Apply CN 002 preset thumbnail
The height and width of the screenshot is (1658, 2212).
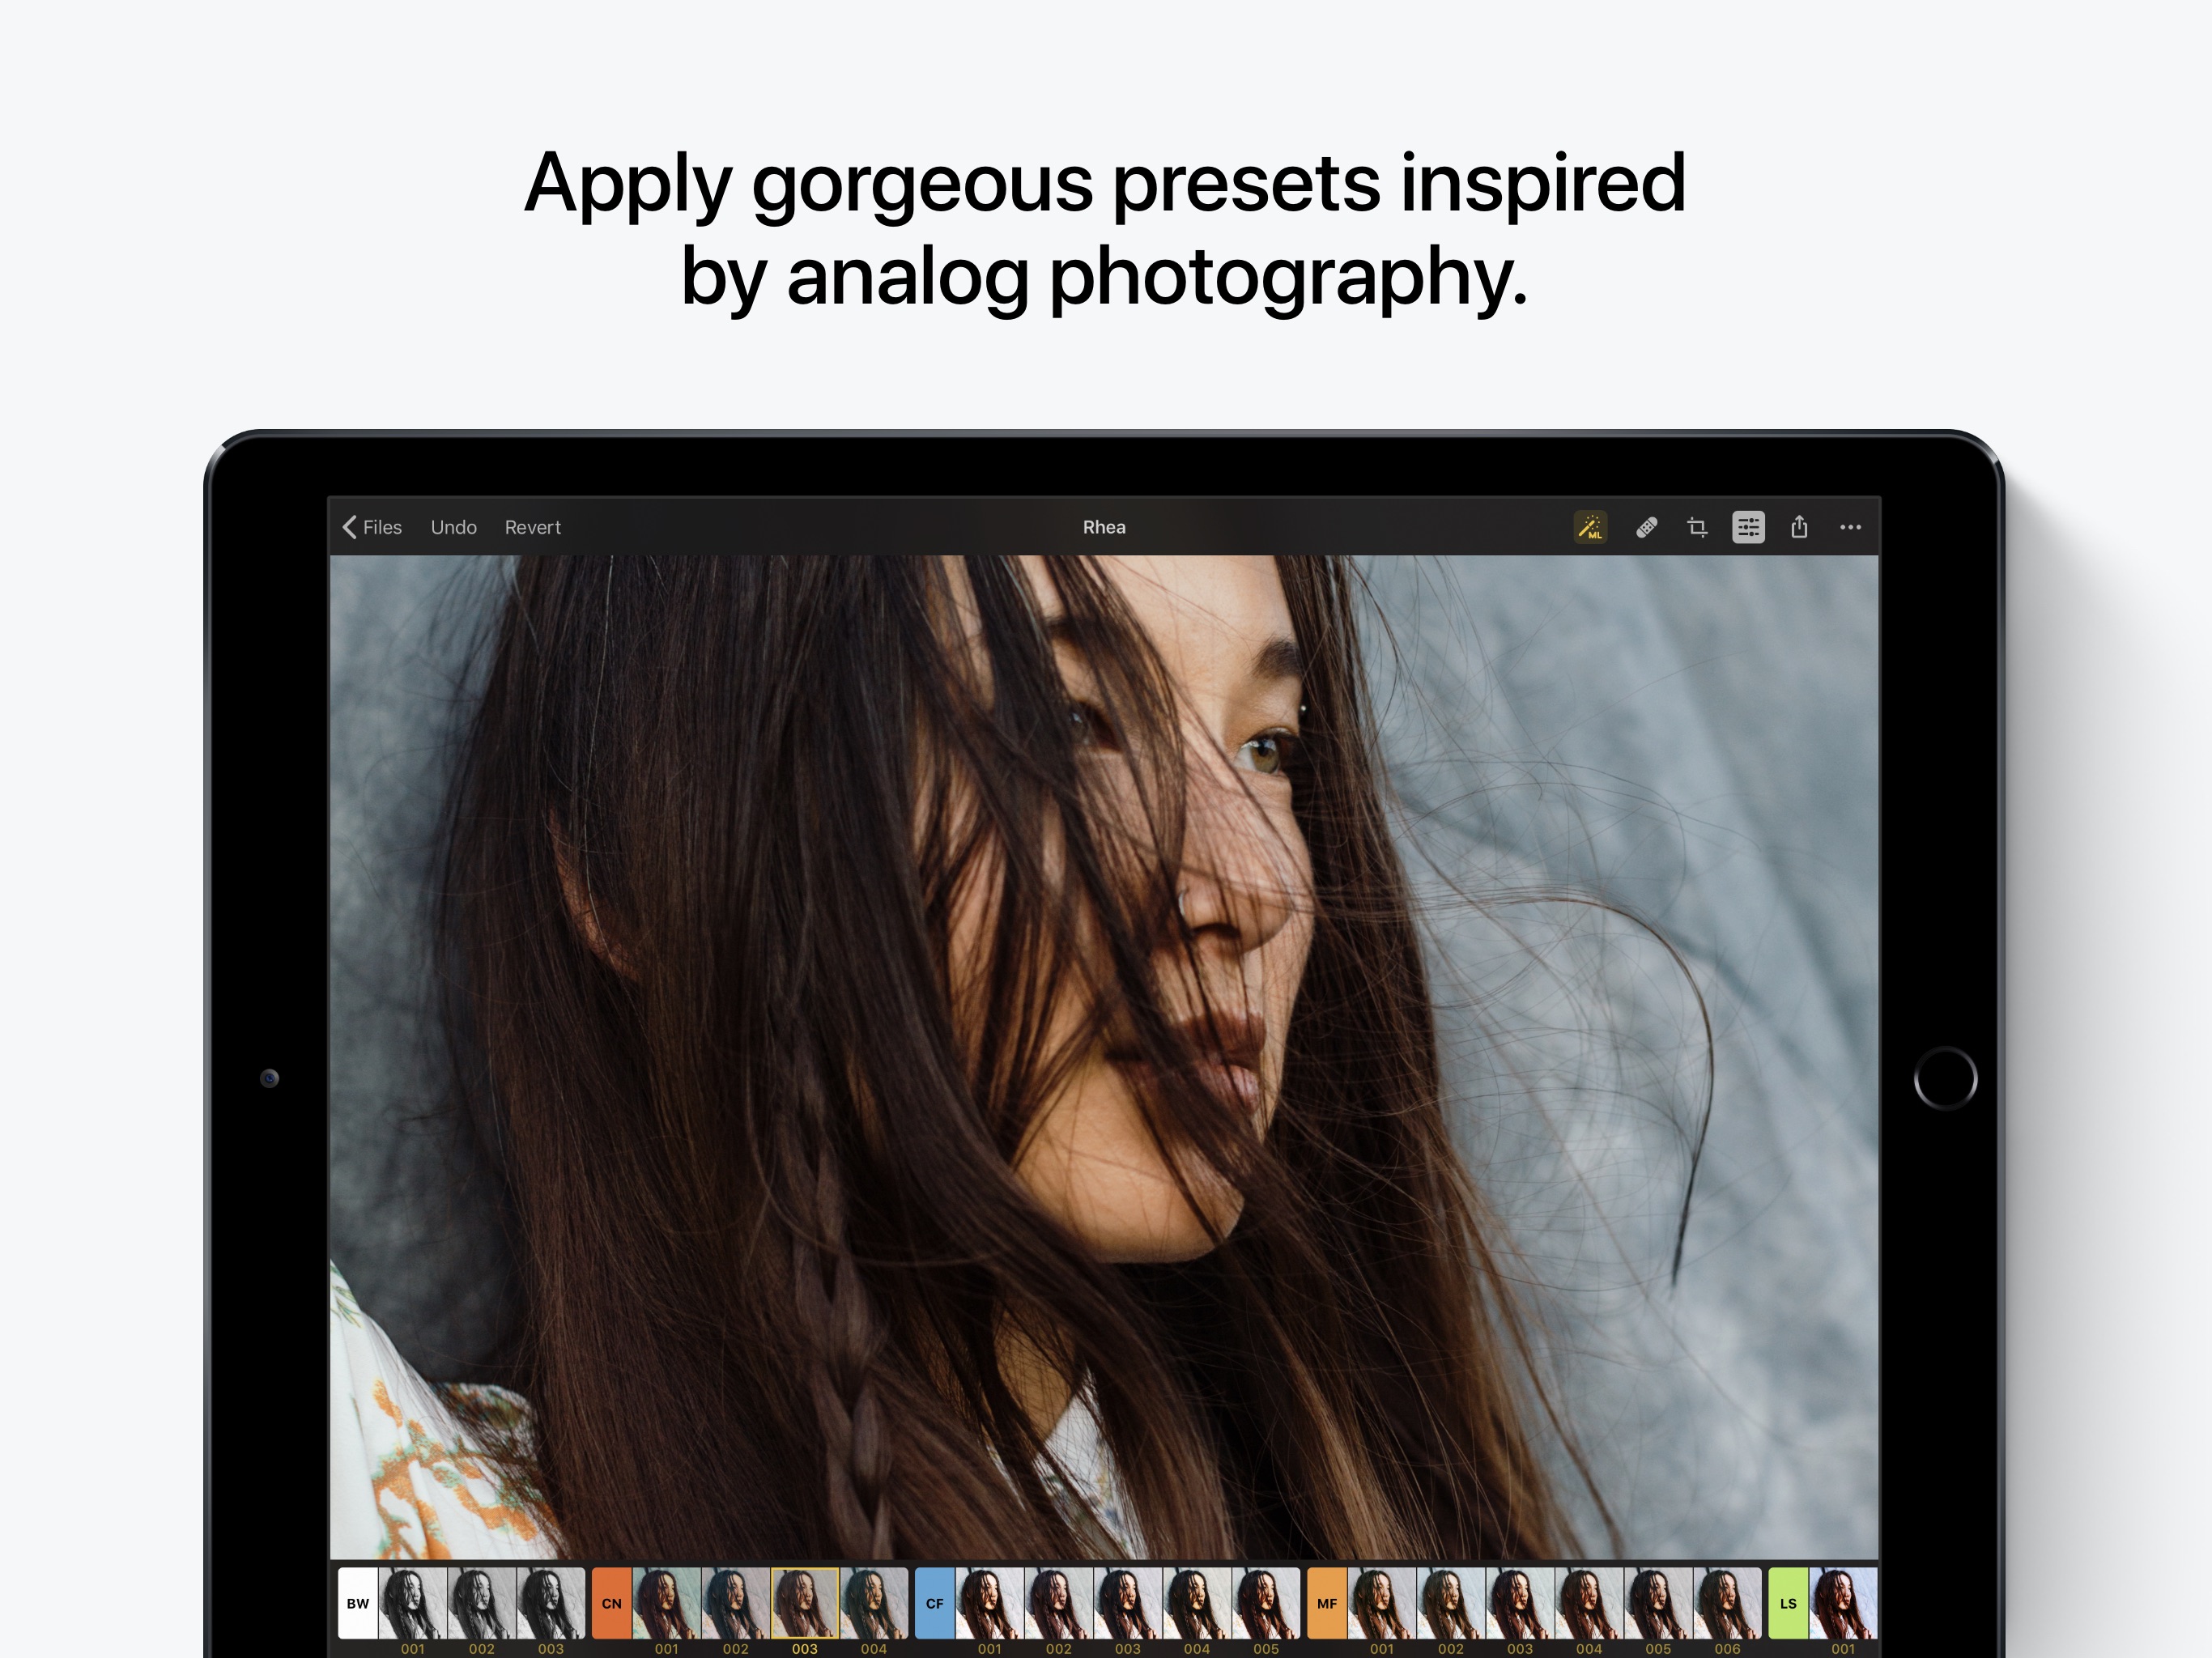(736, 1603)
